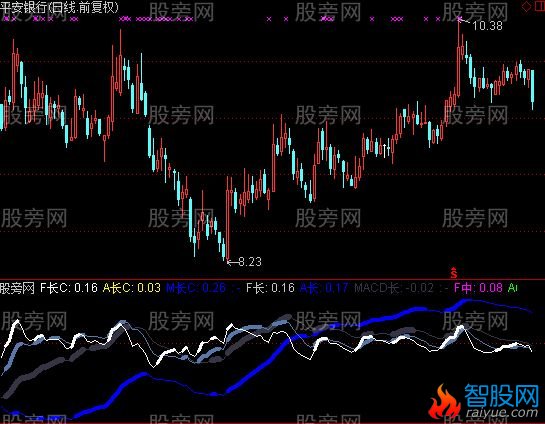Image resolution: width=545 pixels, height=424 pixels.
Task: Click the magenta F中: 0.08 indicator value
Action: pos(478,288)
